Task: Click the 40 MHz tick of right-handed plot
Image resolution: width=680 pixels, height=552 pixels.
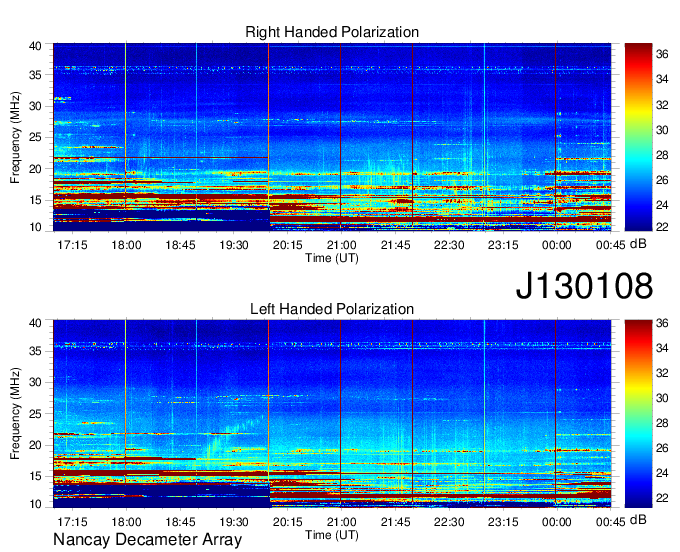Action: point(35,46)
